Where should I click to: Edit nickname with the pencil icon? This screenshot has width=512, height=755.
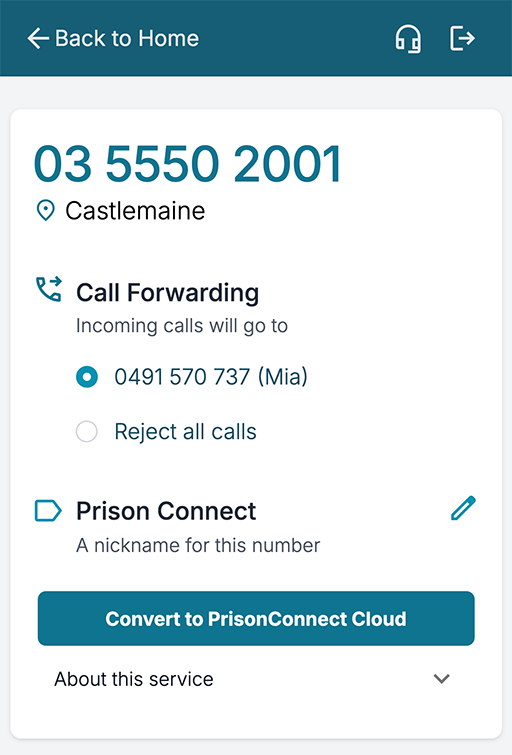(x=463, y=508)
